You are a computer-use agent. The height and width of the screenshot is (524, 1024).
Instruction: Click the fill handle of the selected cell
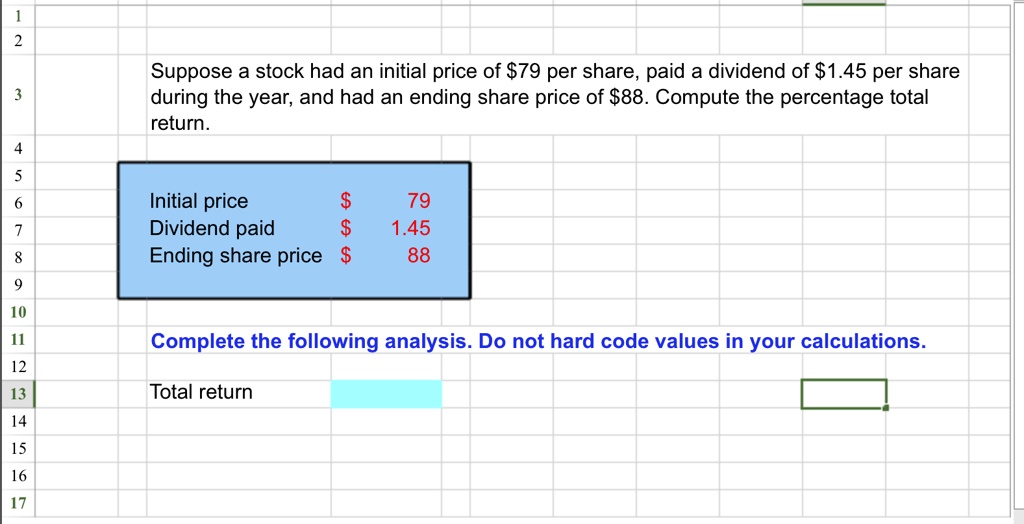[886, 408]
